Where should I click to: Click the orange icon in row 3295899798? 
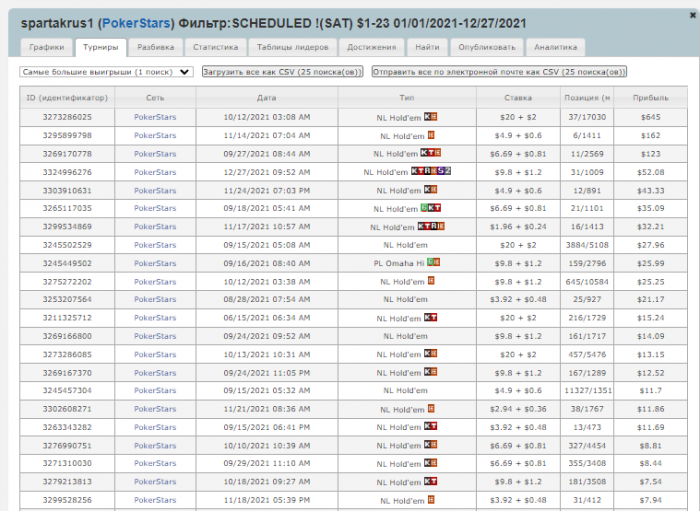point(431,135)
